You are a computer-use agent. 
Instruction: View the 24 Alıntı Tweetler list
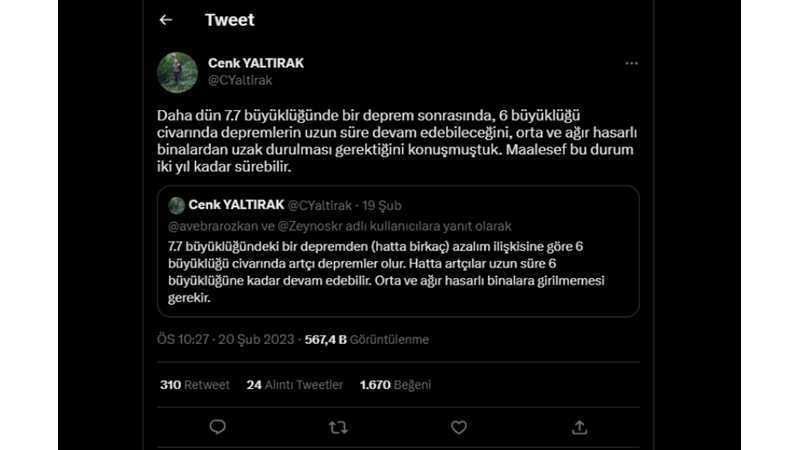[x=295, y=385]
